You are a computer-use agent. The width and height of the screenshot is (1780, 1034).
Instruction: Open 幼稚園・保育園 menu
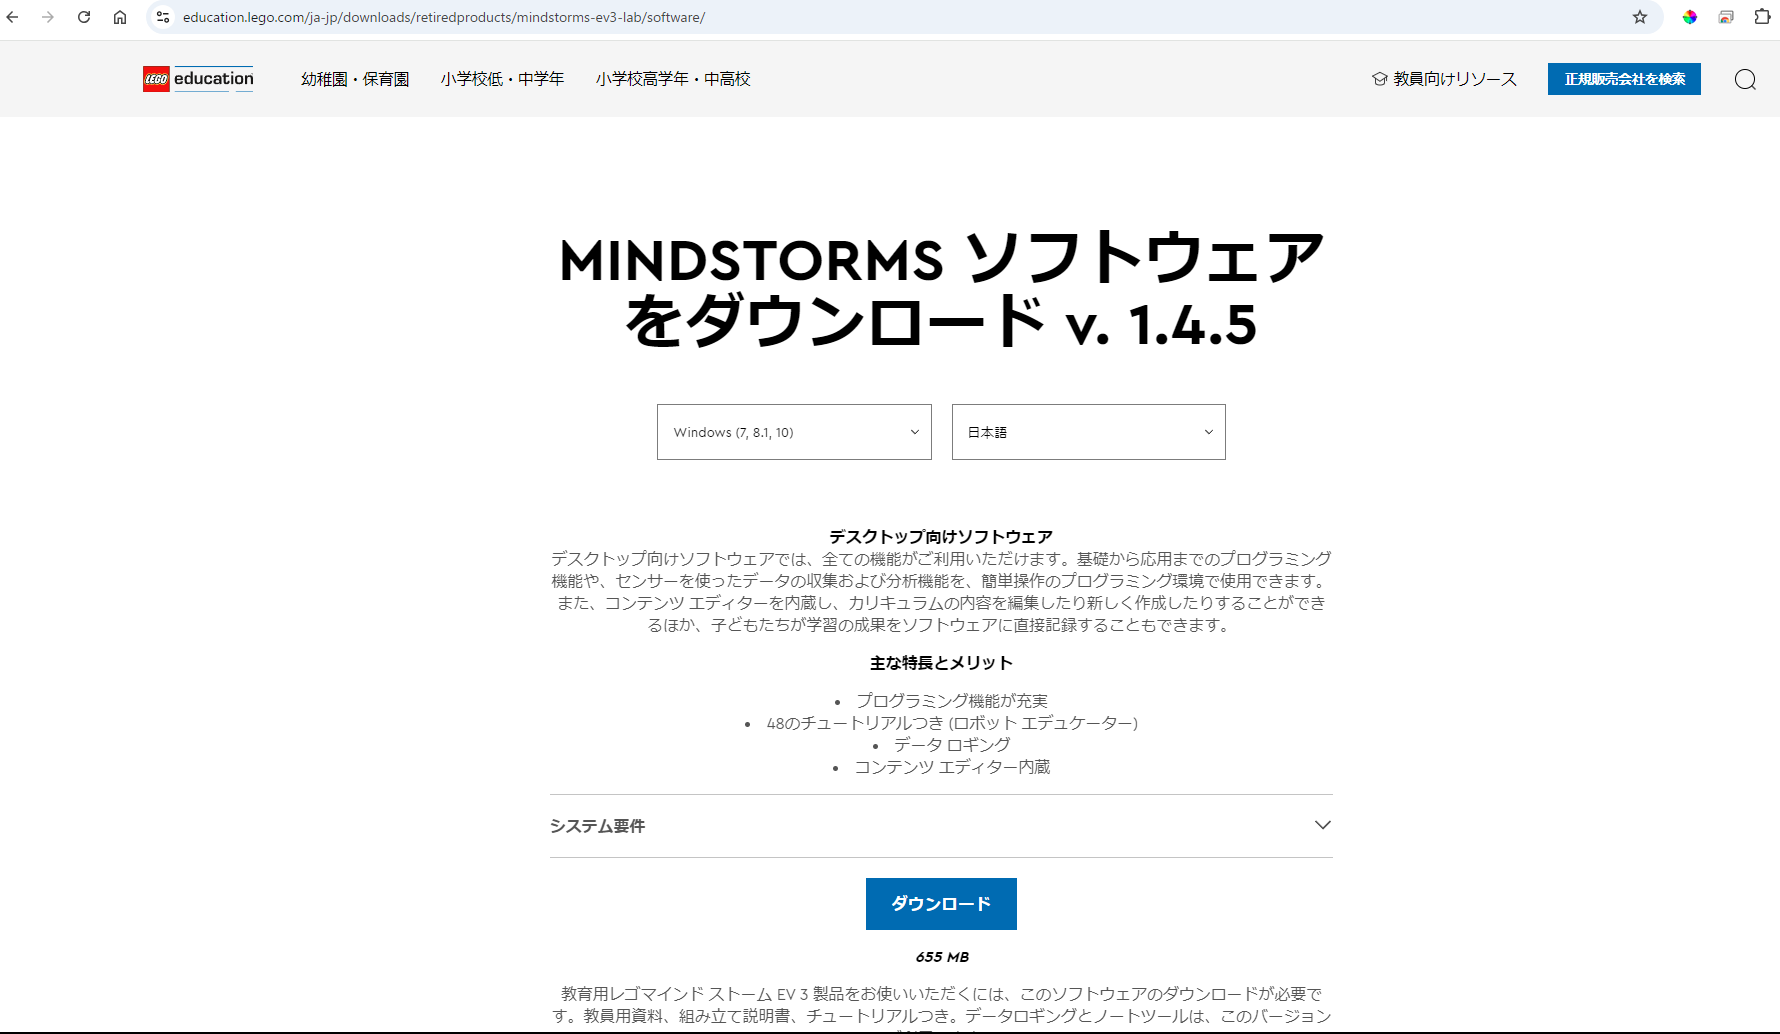[x=355, y=79]
